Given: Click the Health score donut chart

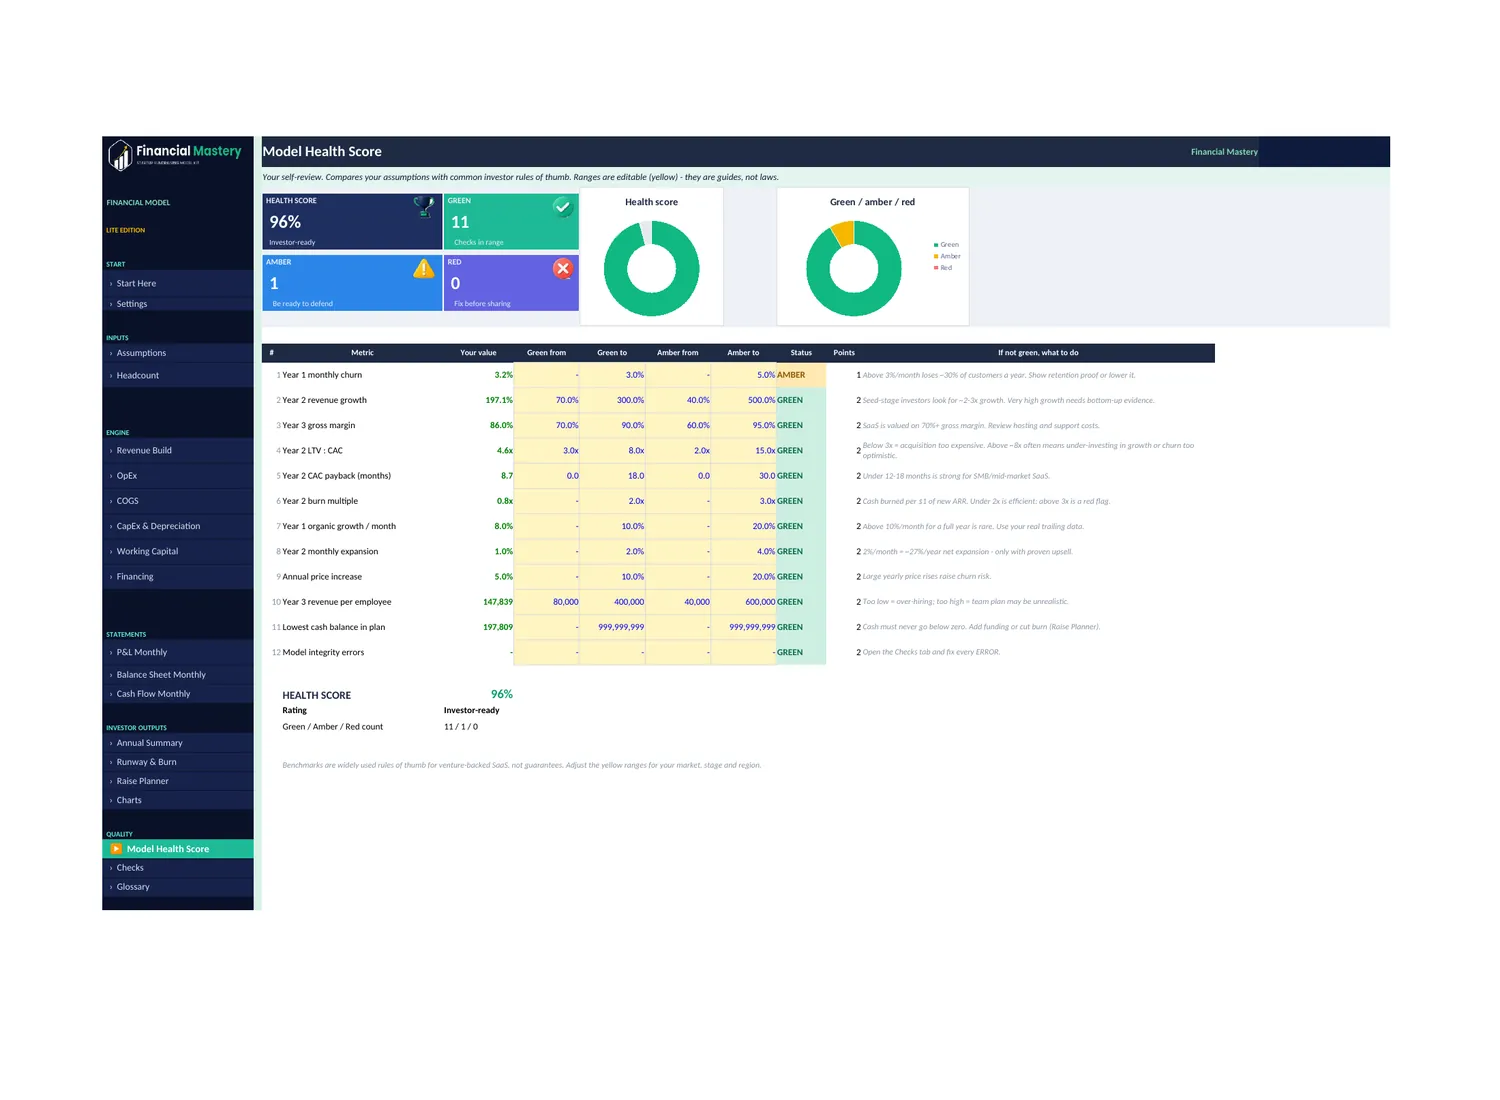Looking at the screenshot, I should [652, 268].
